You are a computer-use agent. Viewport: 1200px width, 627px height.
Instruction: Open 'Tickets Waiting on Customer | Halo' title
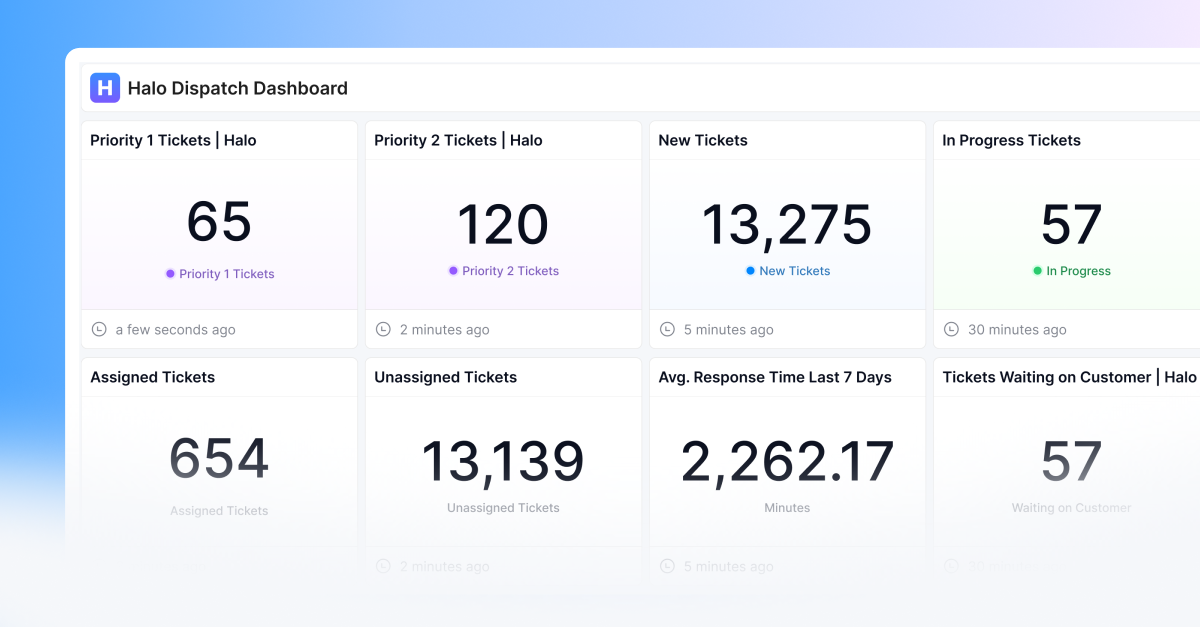click(1069, 377)
